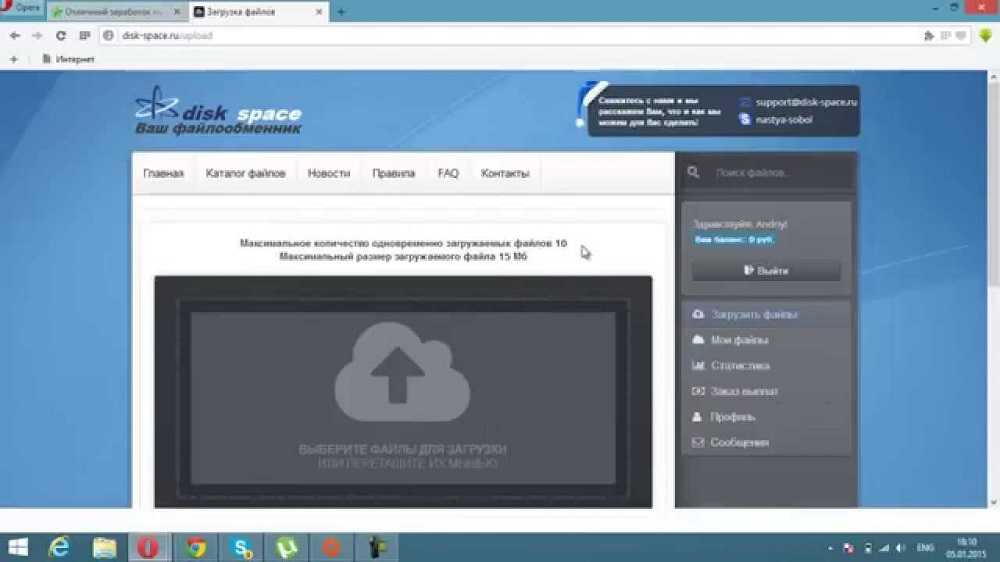Screen dimensions: 1000x562
Task: Show hidden system tray icons
Action: click(832, 548)
